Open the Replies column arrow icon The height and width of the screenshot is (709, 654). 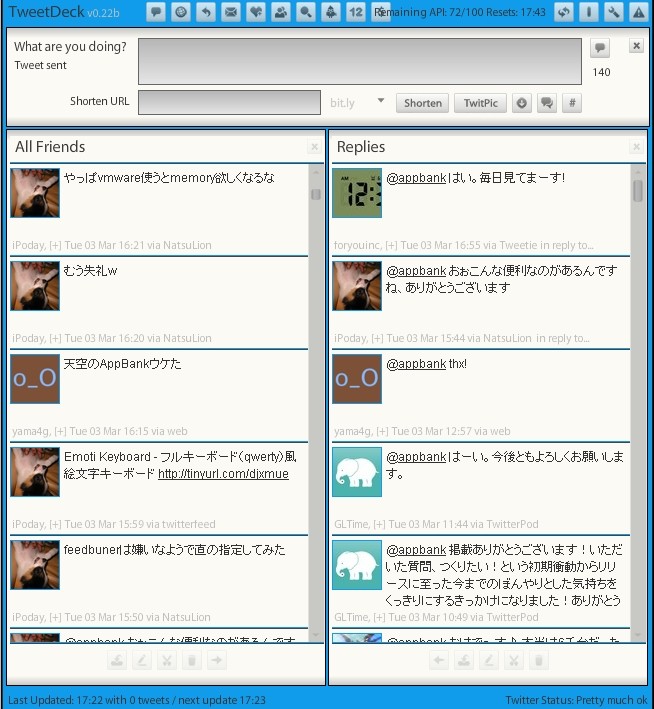click(206, 12)
